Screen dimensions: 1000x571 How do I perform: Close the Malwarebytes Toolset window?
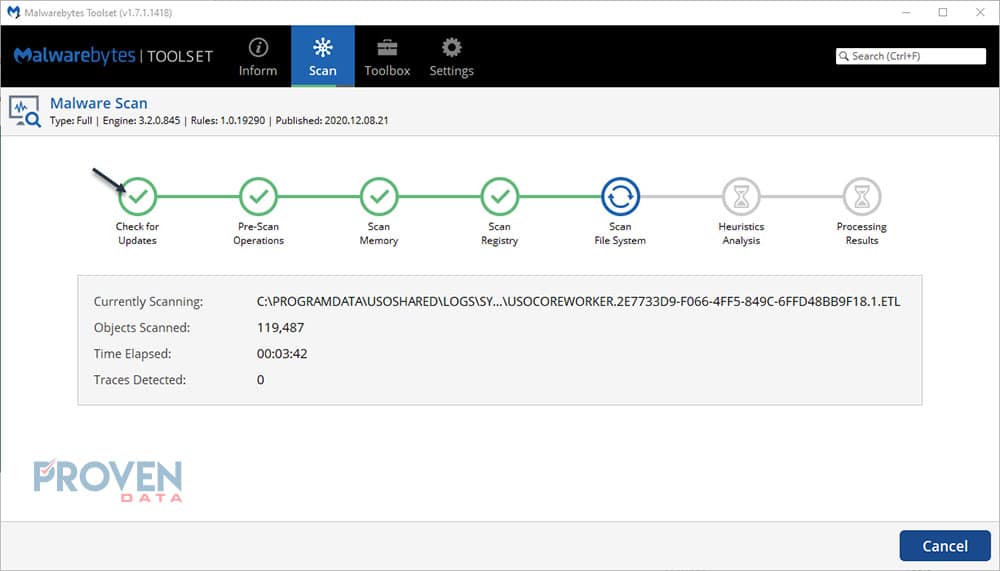980,12
